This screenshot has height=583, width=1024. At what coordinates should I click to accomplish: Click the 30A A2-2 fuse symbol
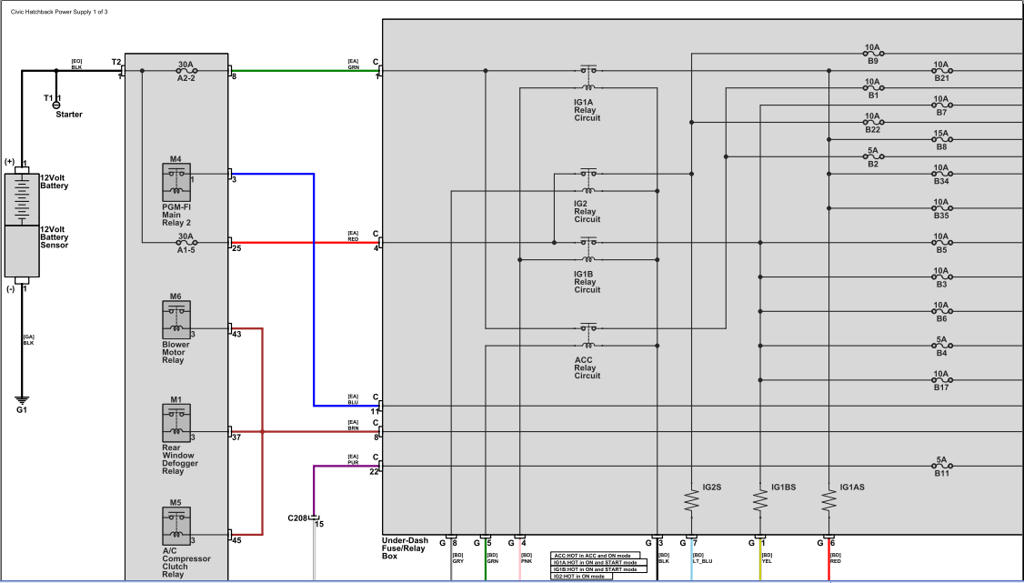[x=186, y=71]
